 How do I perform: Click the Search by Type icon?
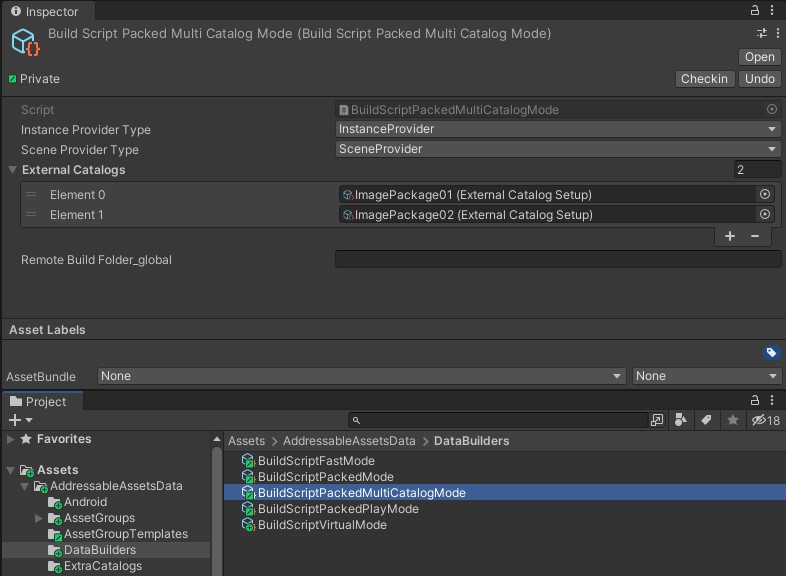[x=681, y=420]
